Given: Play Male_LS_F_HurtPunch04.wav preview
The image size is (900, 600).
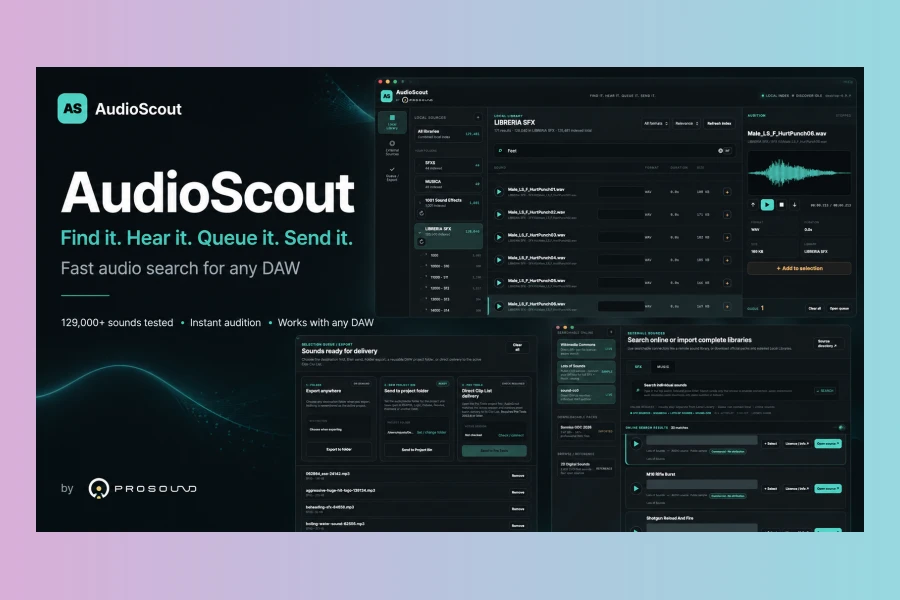Looking at the screenshot, I should 499,260.
